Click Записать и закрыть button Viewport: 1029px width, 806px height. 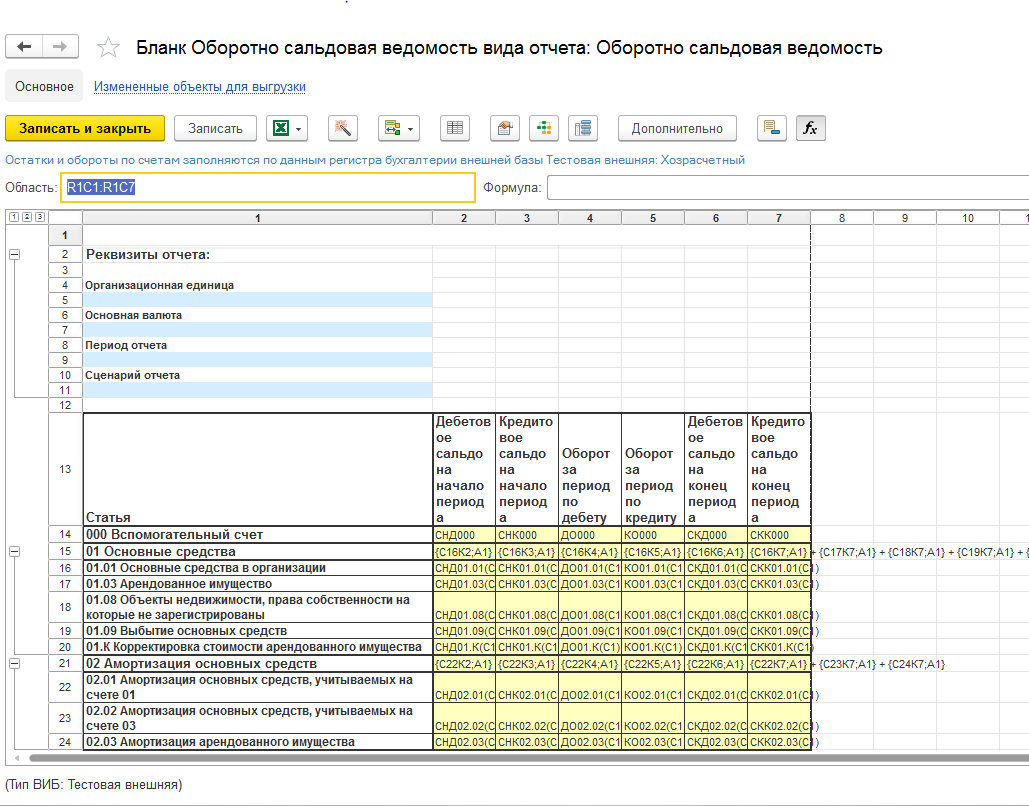[85, 129]
